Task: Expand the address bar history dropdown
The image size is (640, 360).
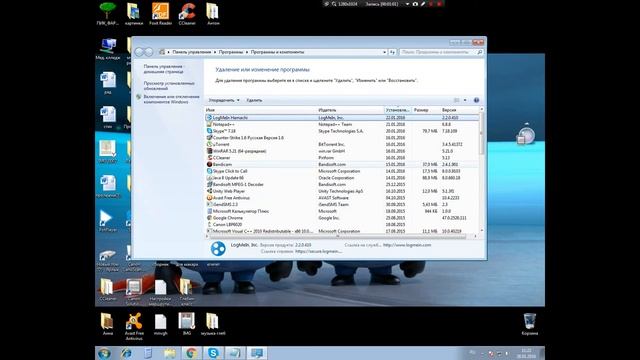Action: 384,52
